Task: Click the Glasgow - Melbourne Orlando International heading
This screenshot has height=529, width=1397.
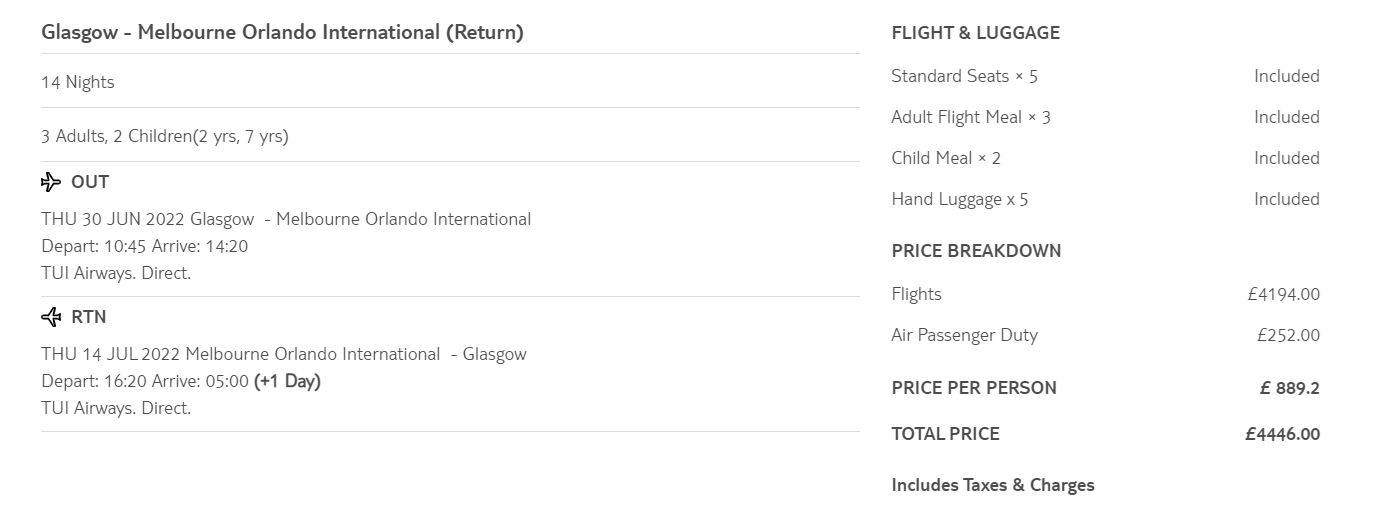Action: 282,32
